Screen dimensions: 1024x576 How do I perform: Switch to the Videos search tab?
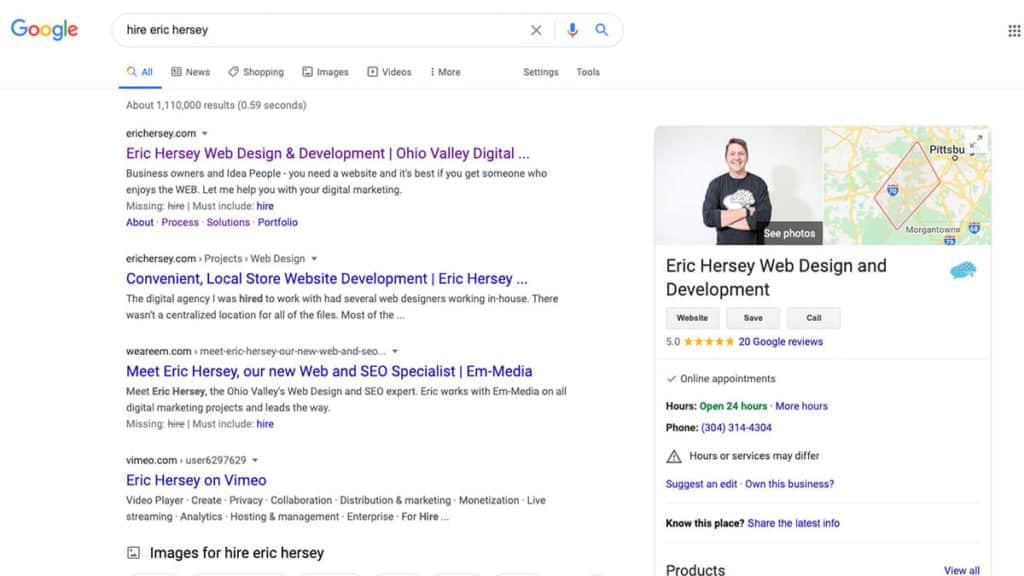coord(389,72)
